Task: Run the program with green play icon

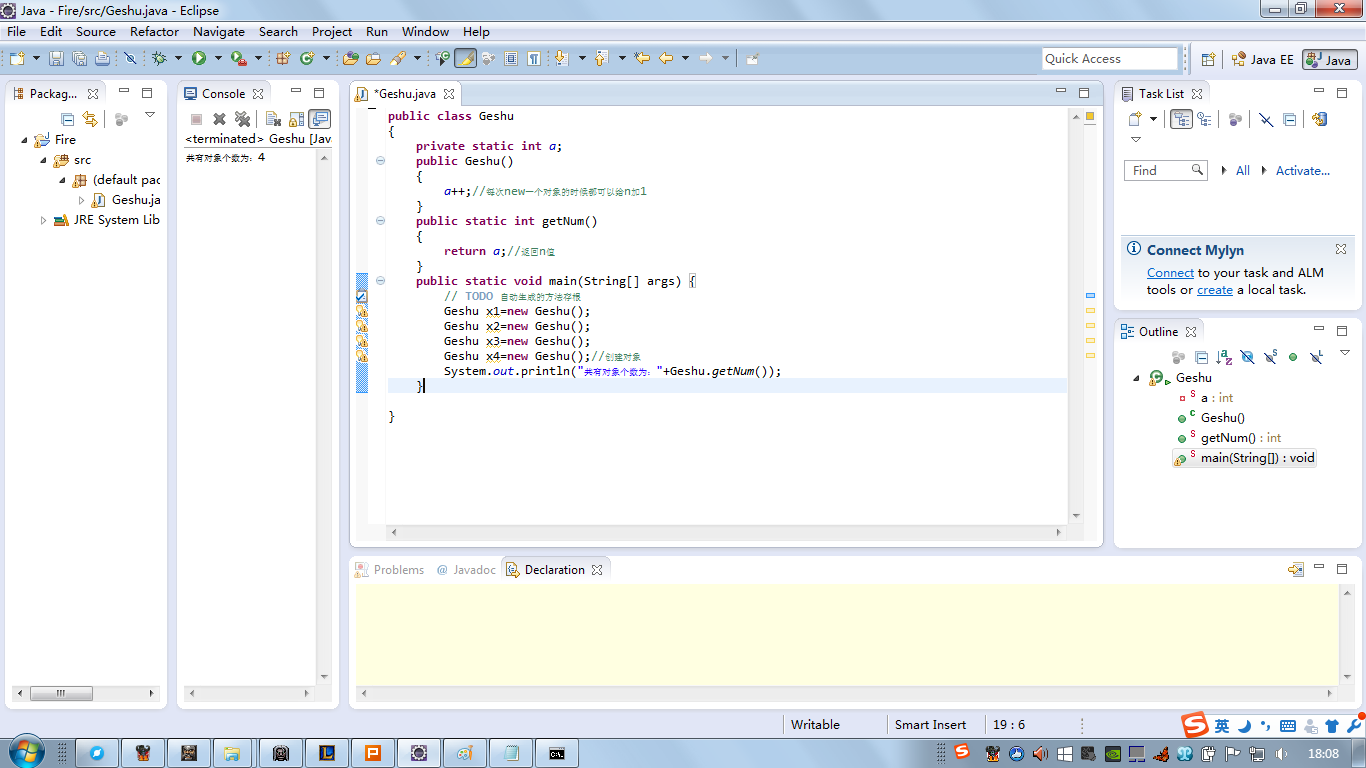Action: click(x=199, y=59)
